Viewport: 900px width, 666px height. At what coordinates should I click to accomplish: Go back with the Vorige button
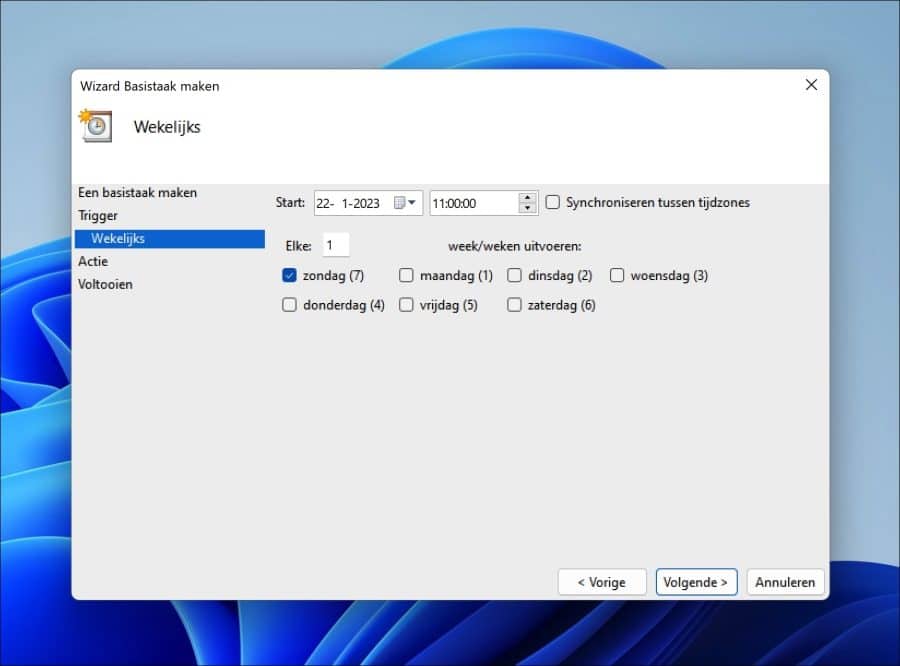602,582
